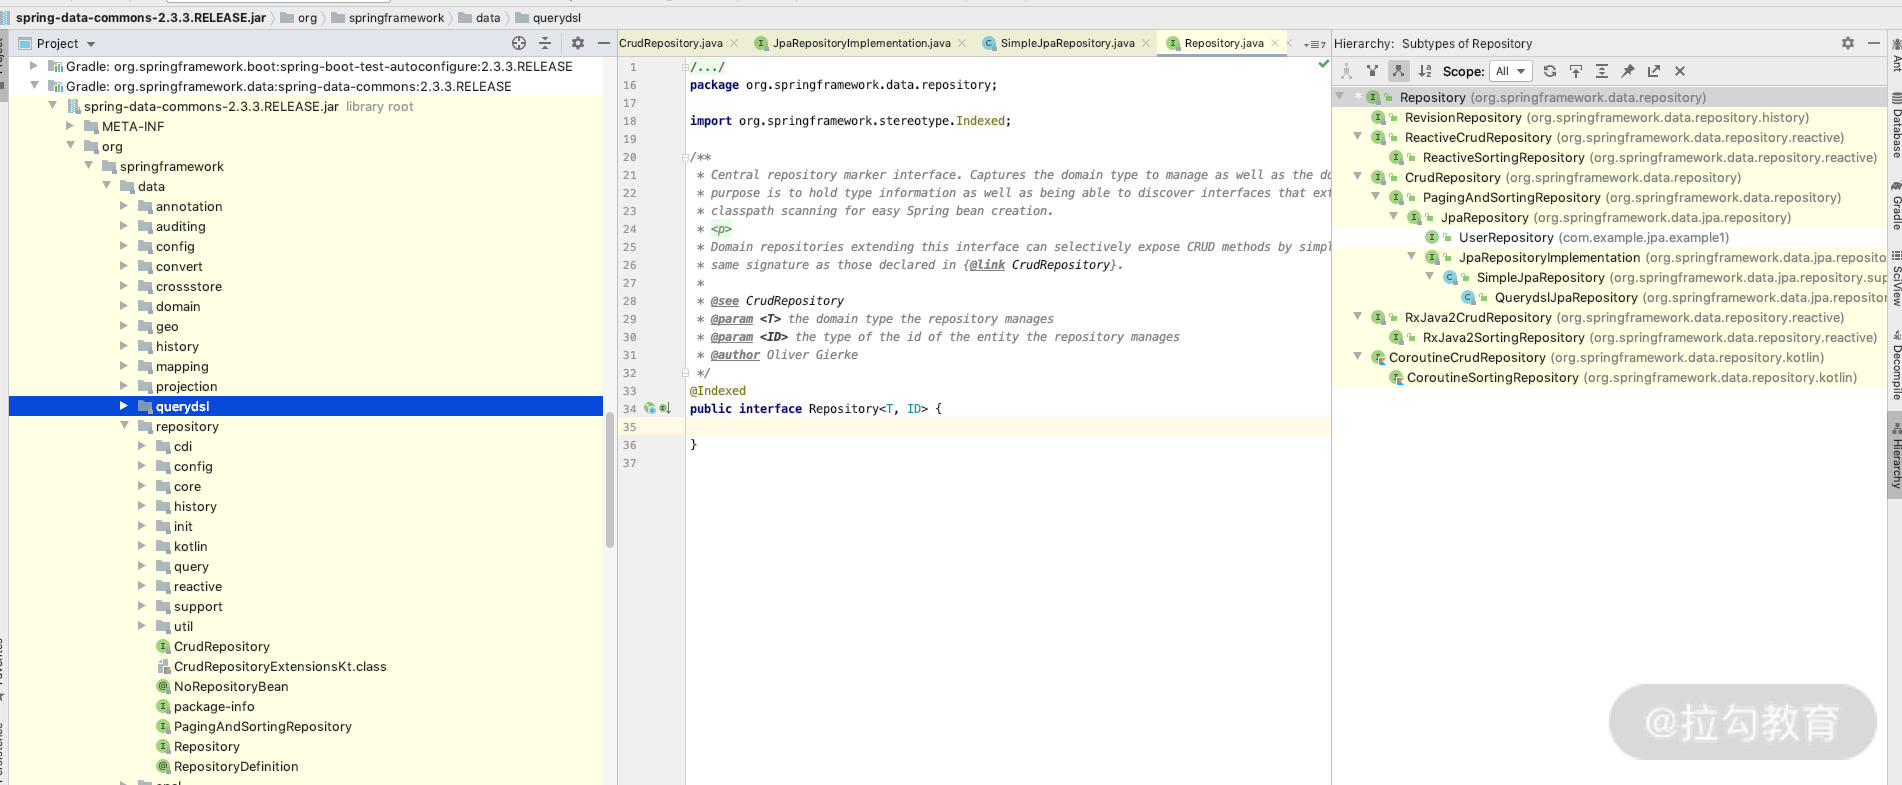
Task: Unfold the collapsed header comment on line 1
Action: (685, 67)
